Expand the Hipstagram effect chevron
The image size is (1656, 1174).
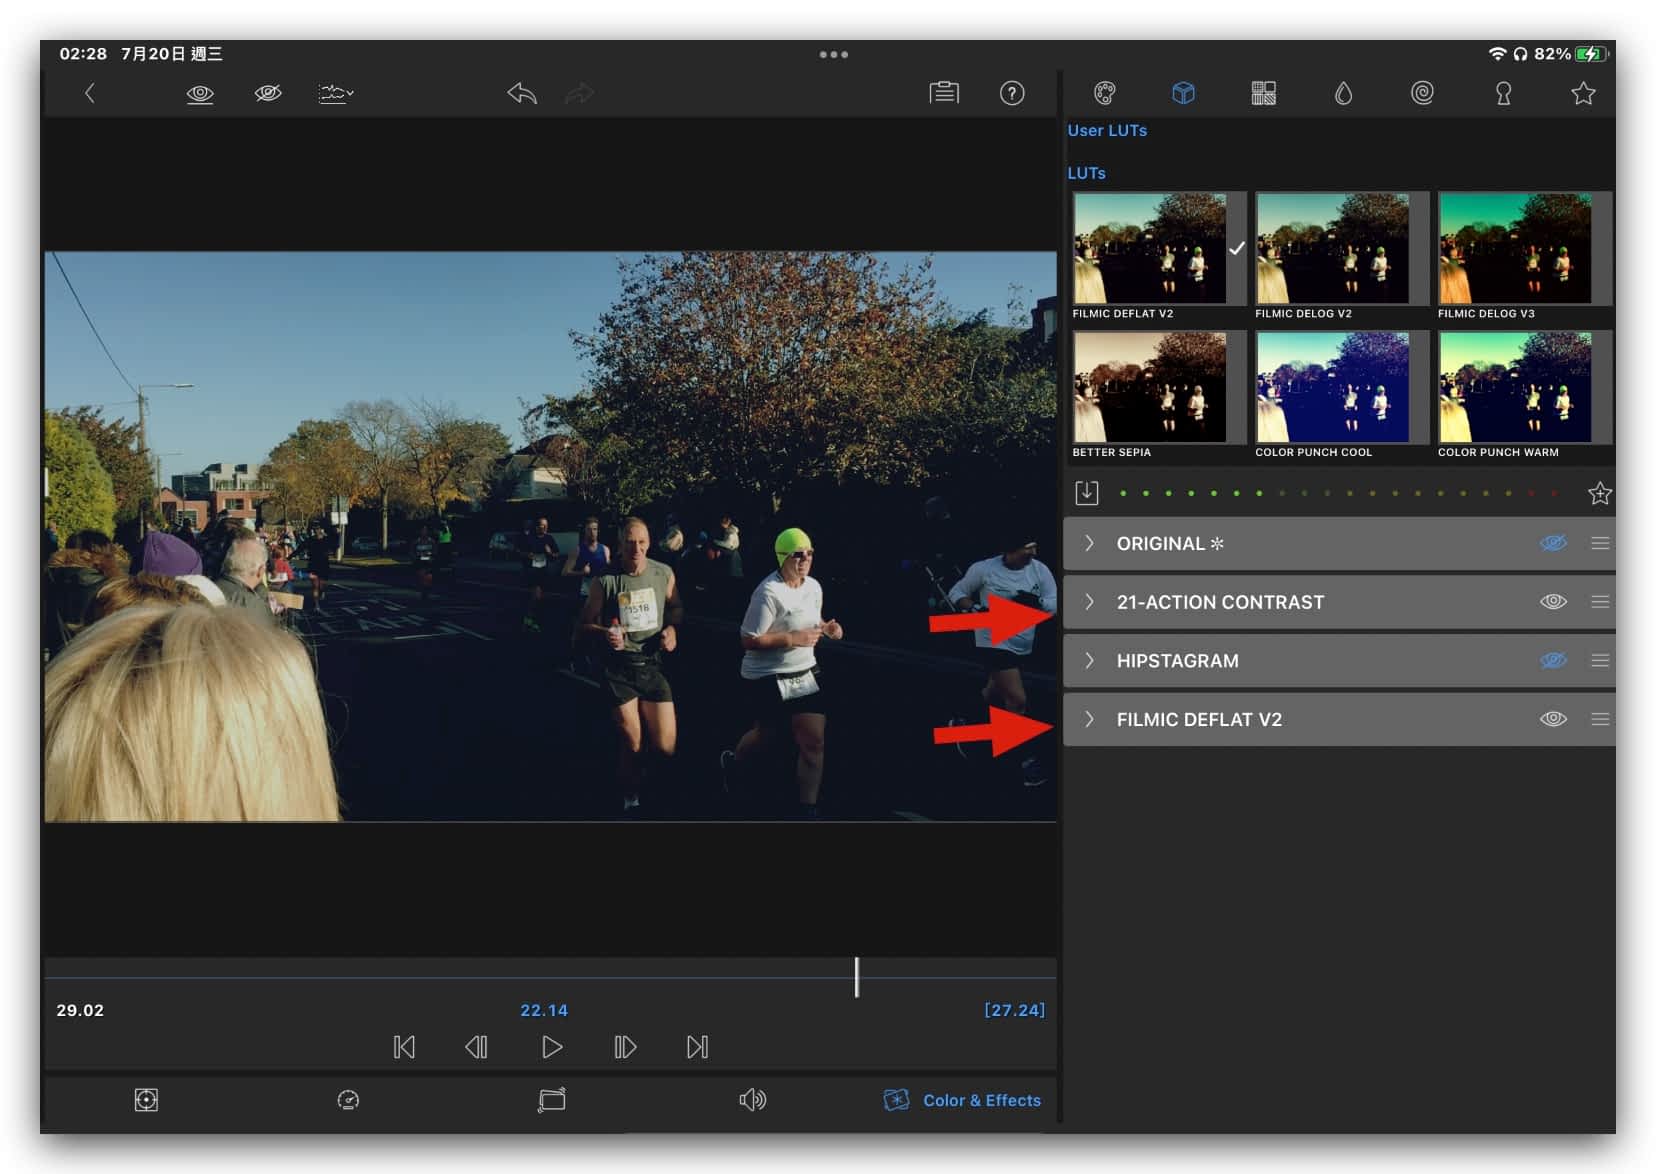tap(1089, 661)
